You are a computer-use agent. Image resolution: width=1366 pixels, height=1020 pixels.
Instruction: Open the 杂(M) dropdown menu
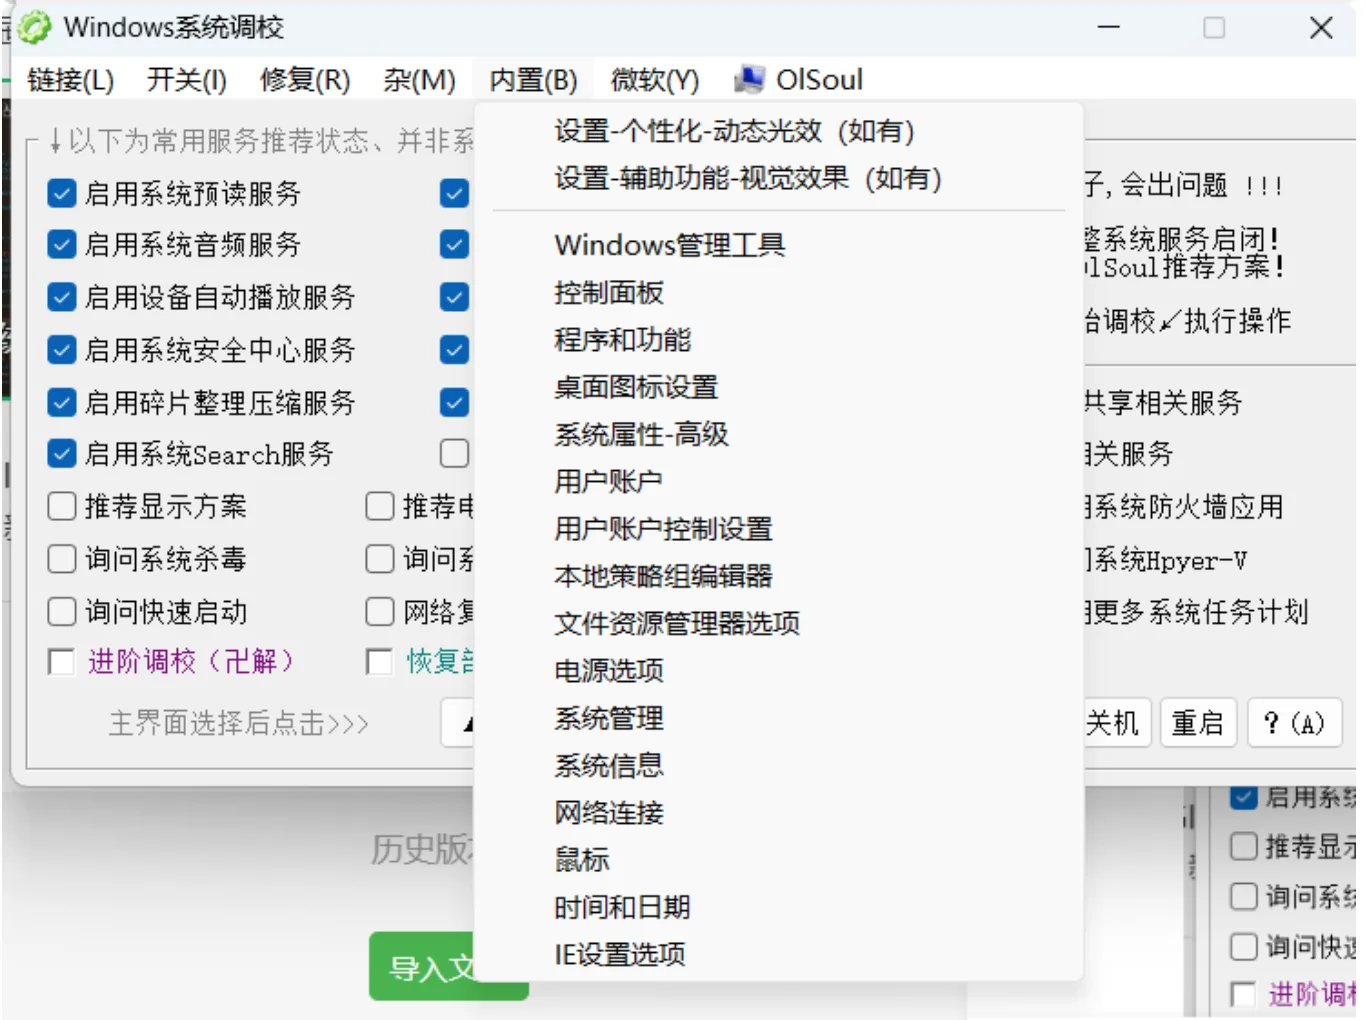[419, 80]
